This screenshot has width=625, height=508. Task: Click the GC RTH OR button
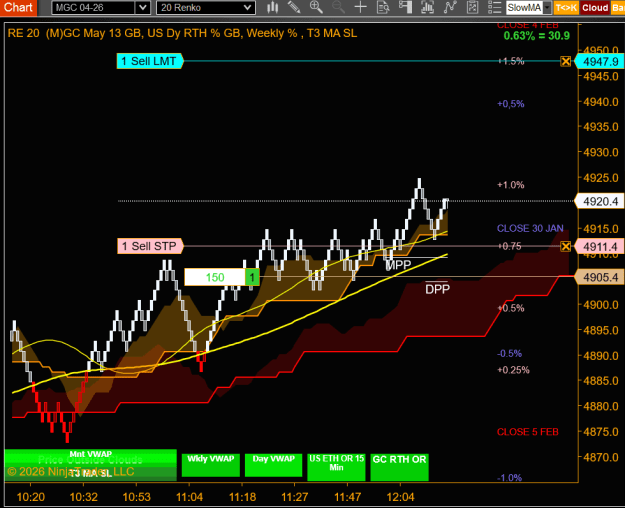point(399,467)
